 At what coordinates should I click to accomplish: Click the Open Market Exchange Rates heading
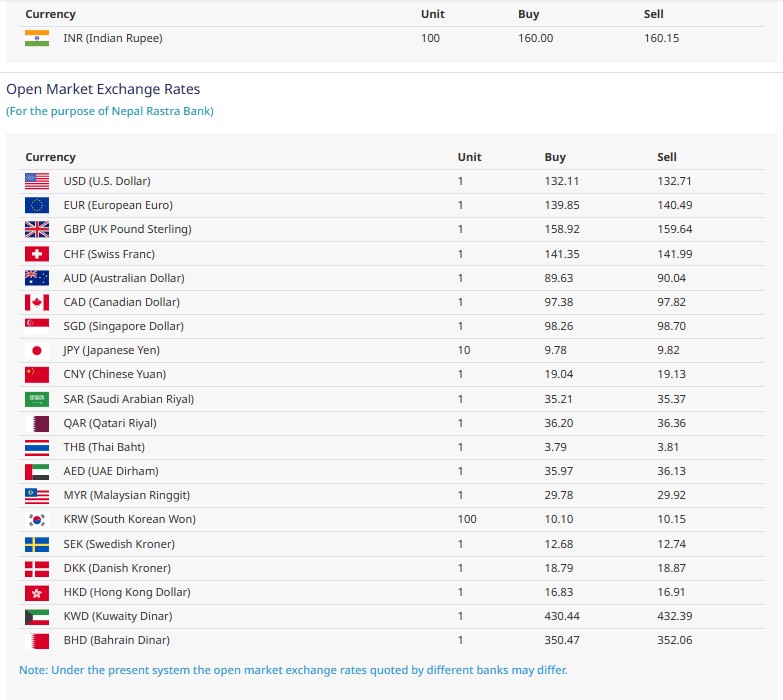[x=103, y=89]
